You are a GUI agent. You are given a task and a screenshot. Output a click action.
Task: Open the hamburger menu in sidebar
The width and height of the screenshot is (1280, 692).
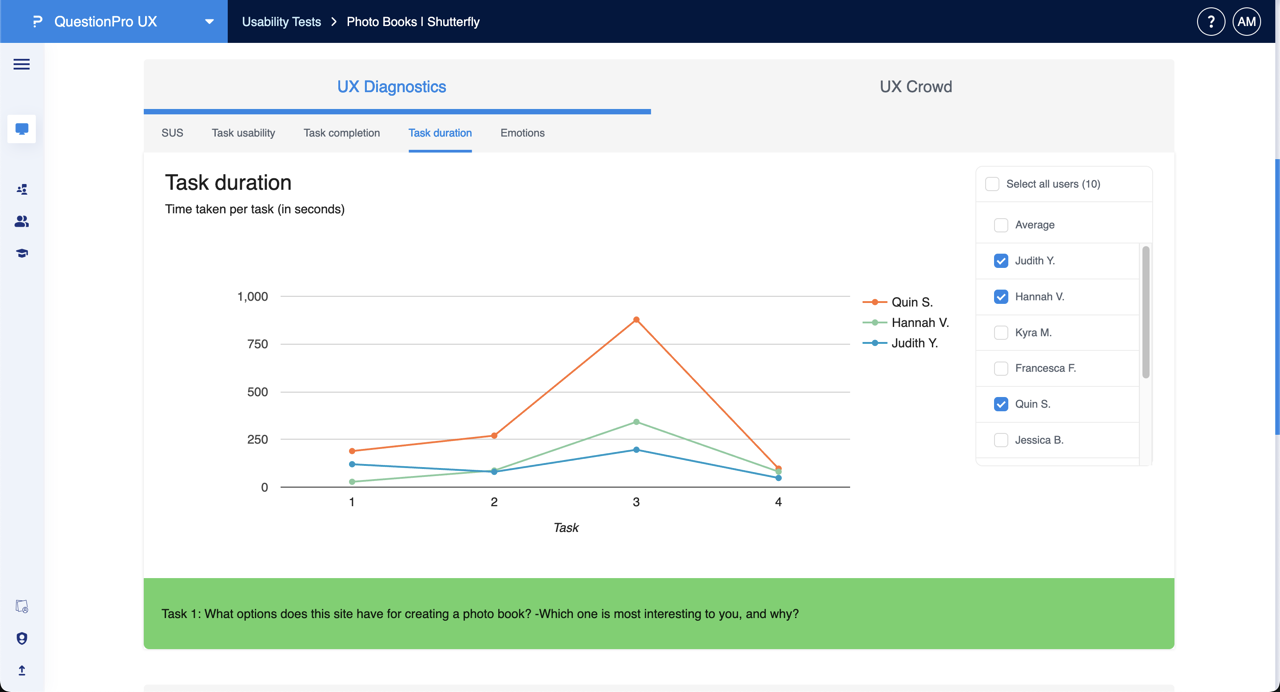[x=21, y=65]
